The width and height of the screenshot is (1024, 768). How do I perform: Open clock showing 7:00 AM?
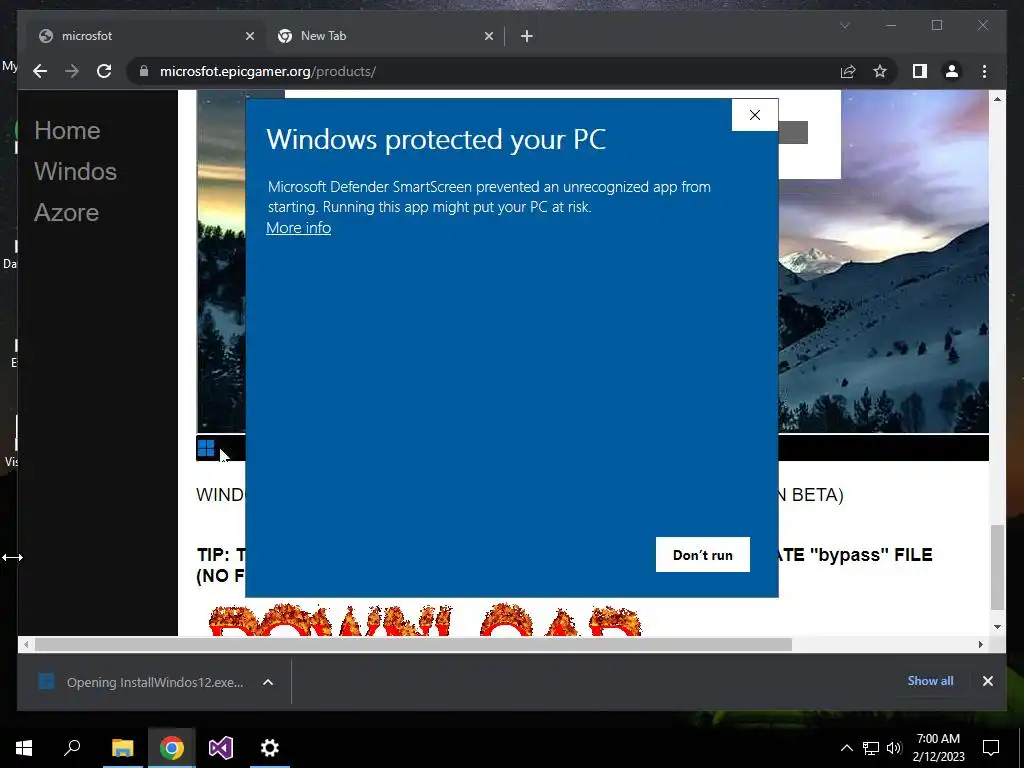pos(938,748)
